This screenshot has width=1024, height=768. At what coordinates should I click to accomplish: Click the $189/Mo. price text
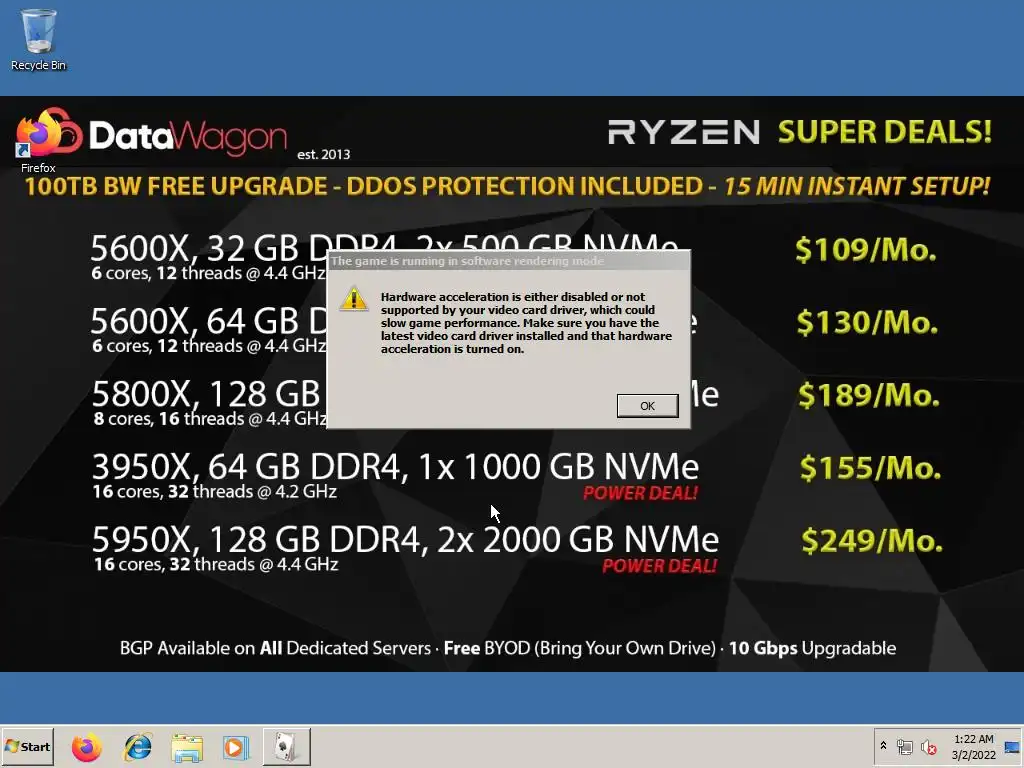pyautogui.click(x=869, y=395)
